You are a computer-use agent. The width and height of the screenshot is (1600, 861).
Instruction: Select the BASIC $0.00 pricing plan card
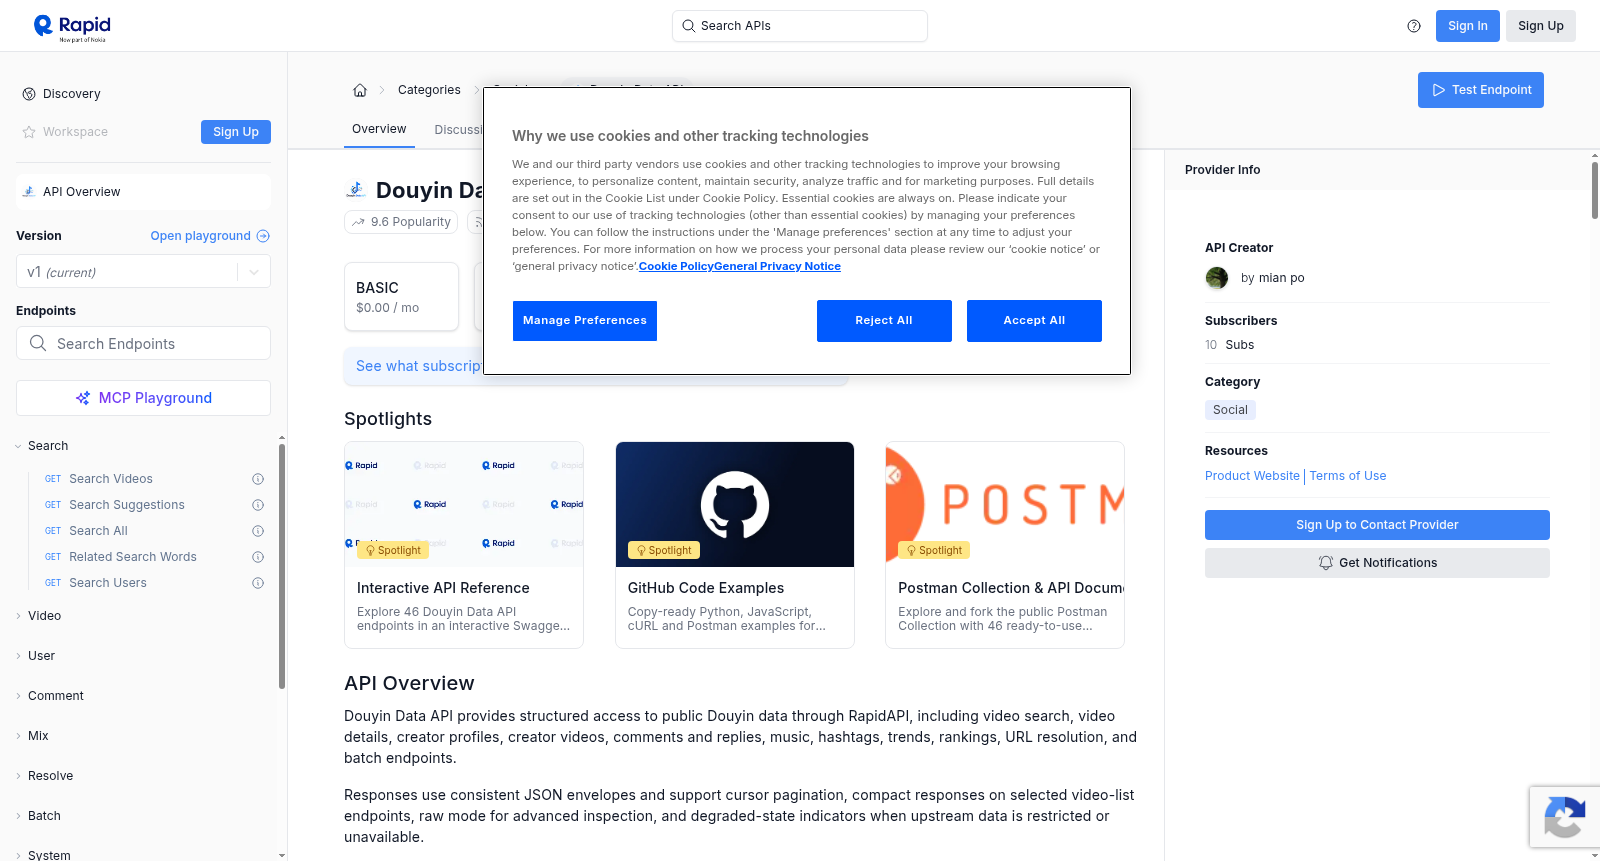click(401, 297)
